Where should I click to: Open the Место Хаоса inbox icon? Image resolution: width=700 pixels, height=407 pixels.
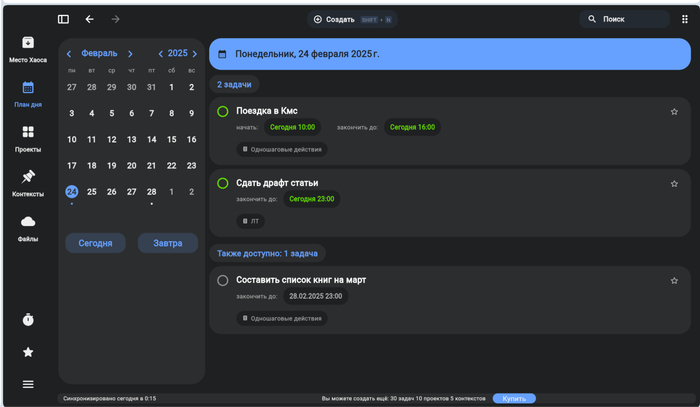[x=28, y=43]
